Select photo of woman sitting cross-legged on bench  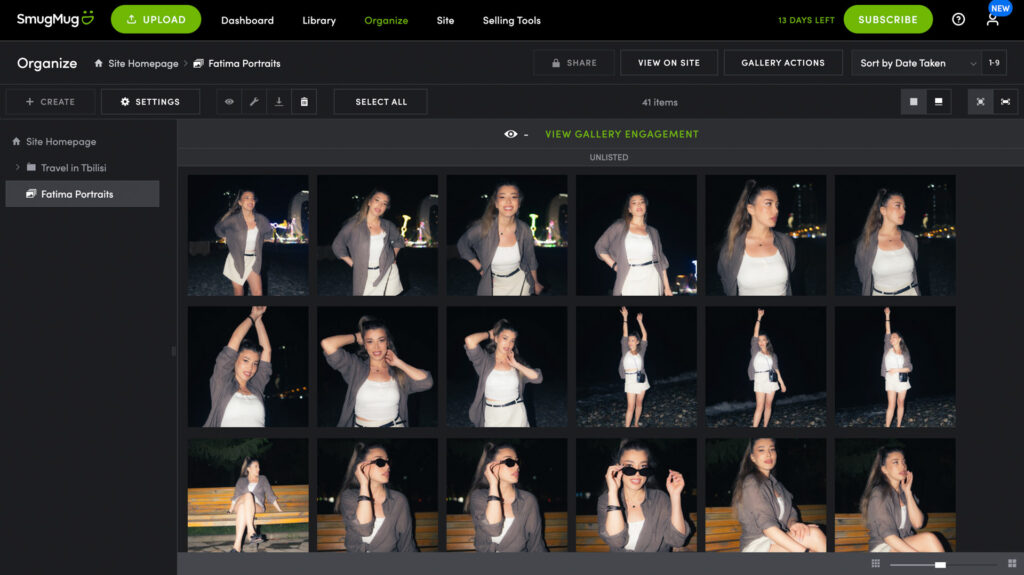pyautogui.click(x=248, y=495)
